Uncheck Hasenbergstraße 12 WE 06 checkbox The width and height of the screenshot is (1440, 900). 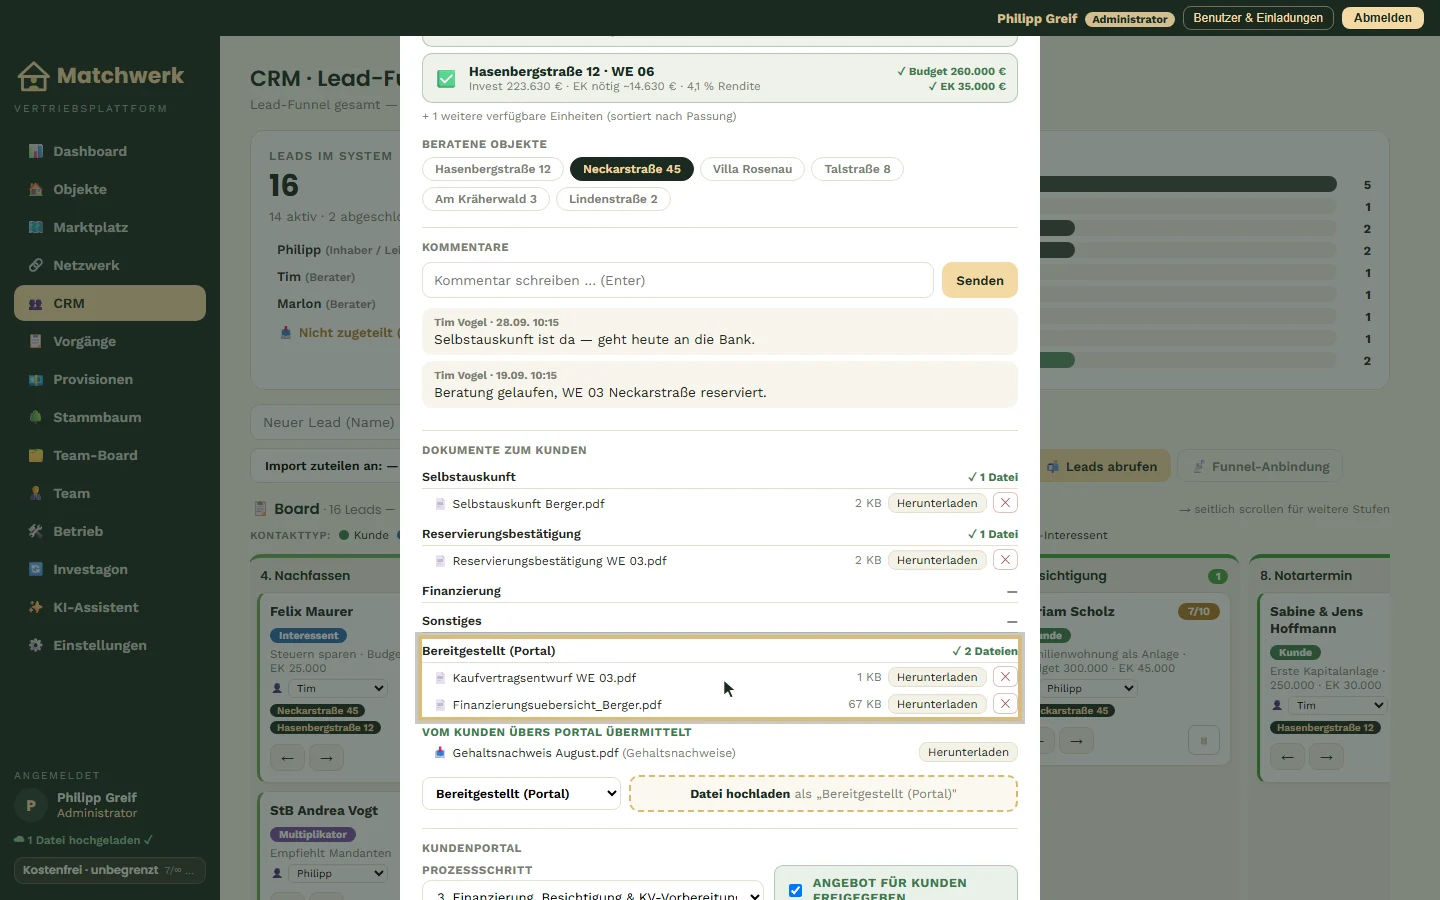[x=446, y=78]
